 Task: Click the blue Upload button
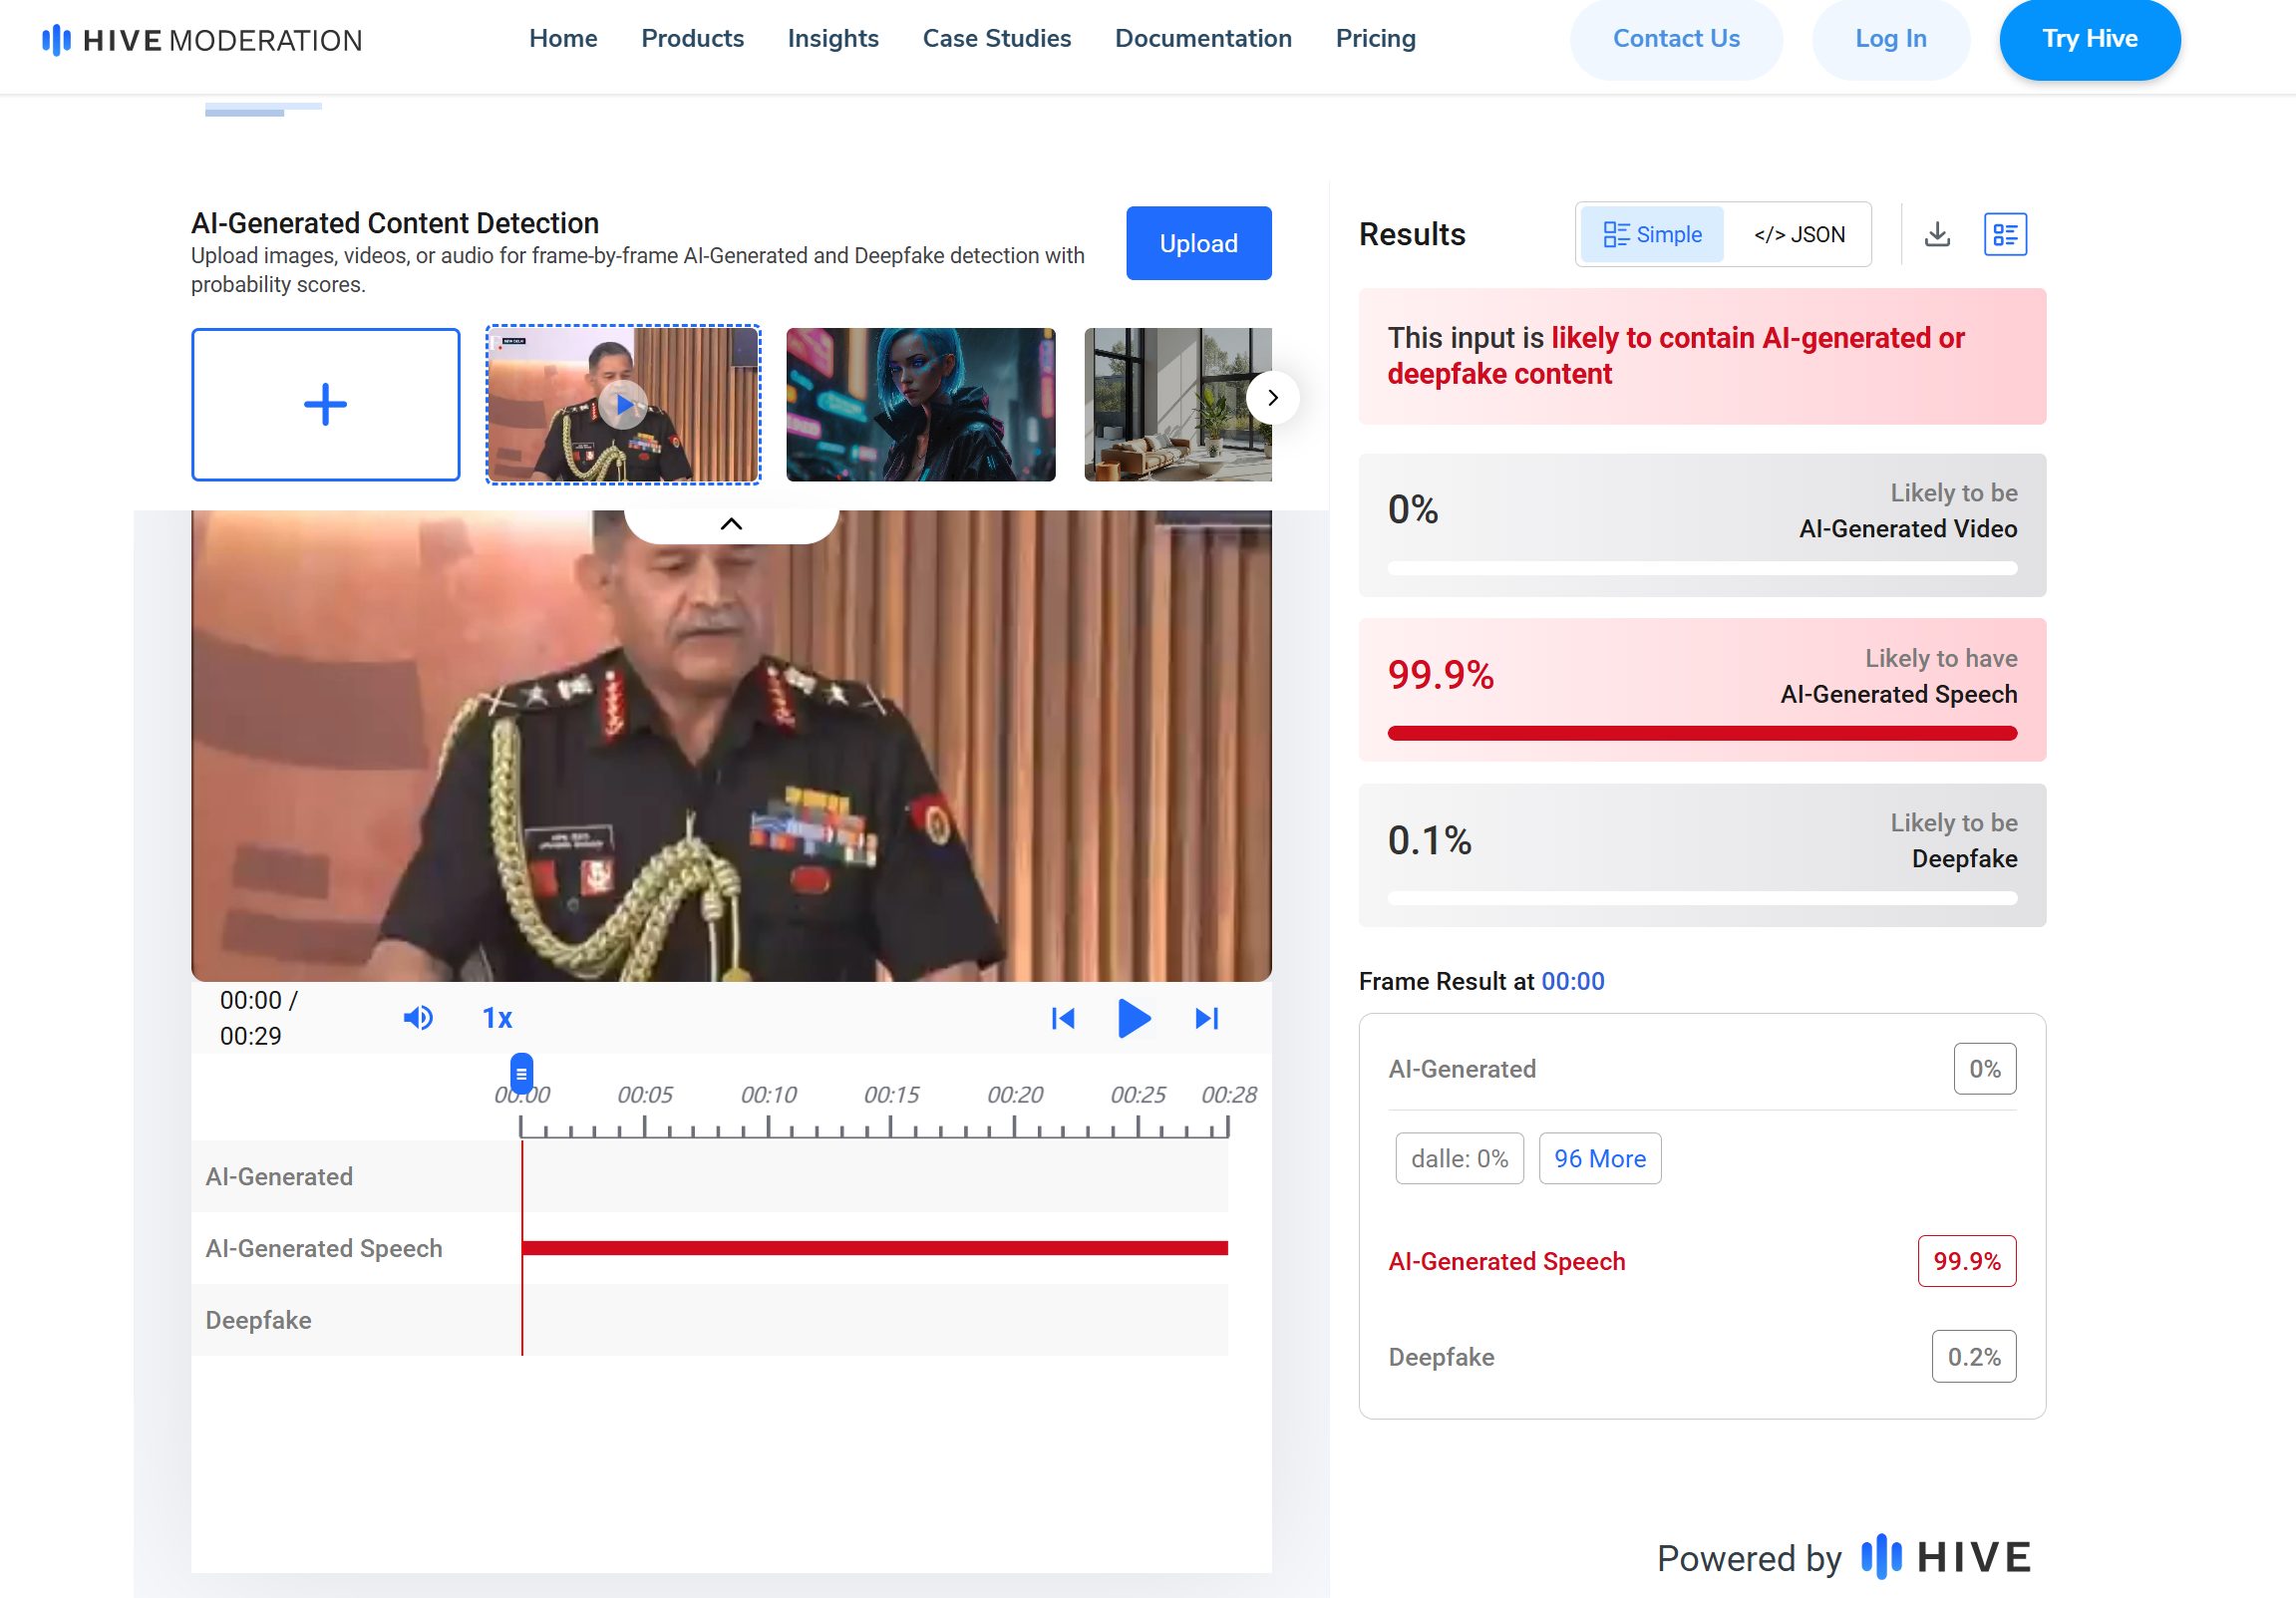click(1197, 243)
